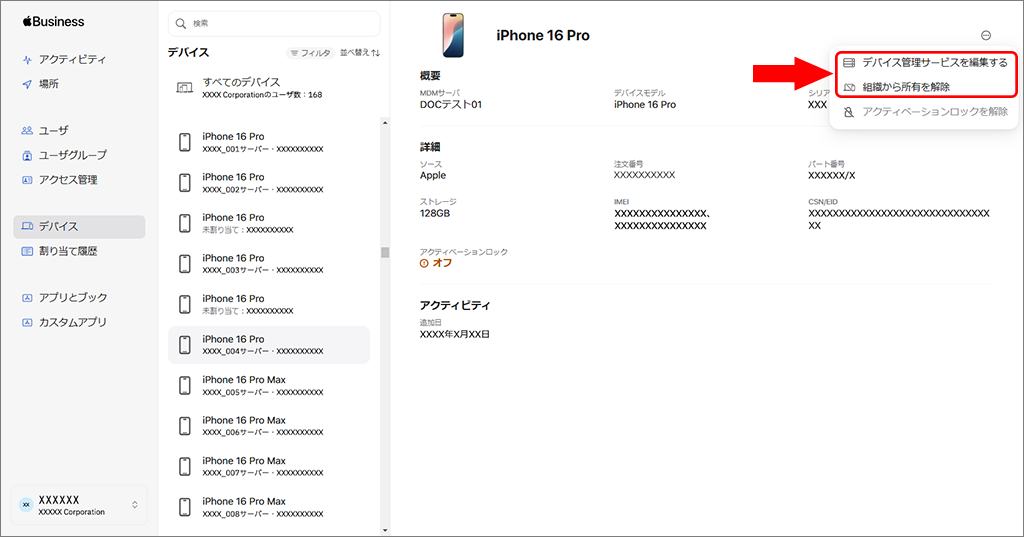Click MDM server value DOCテスト01

click(x=451, y=105)
